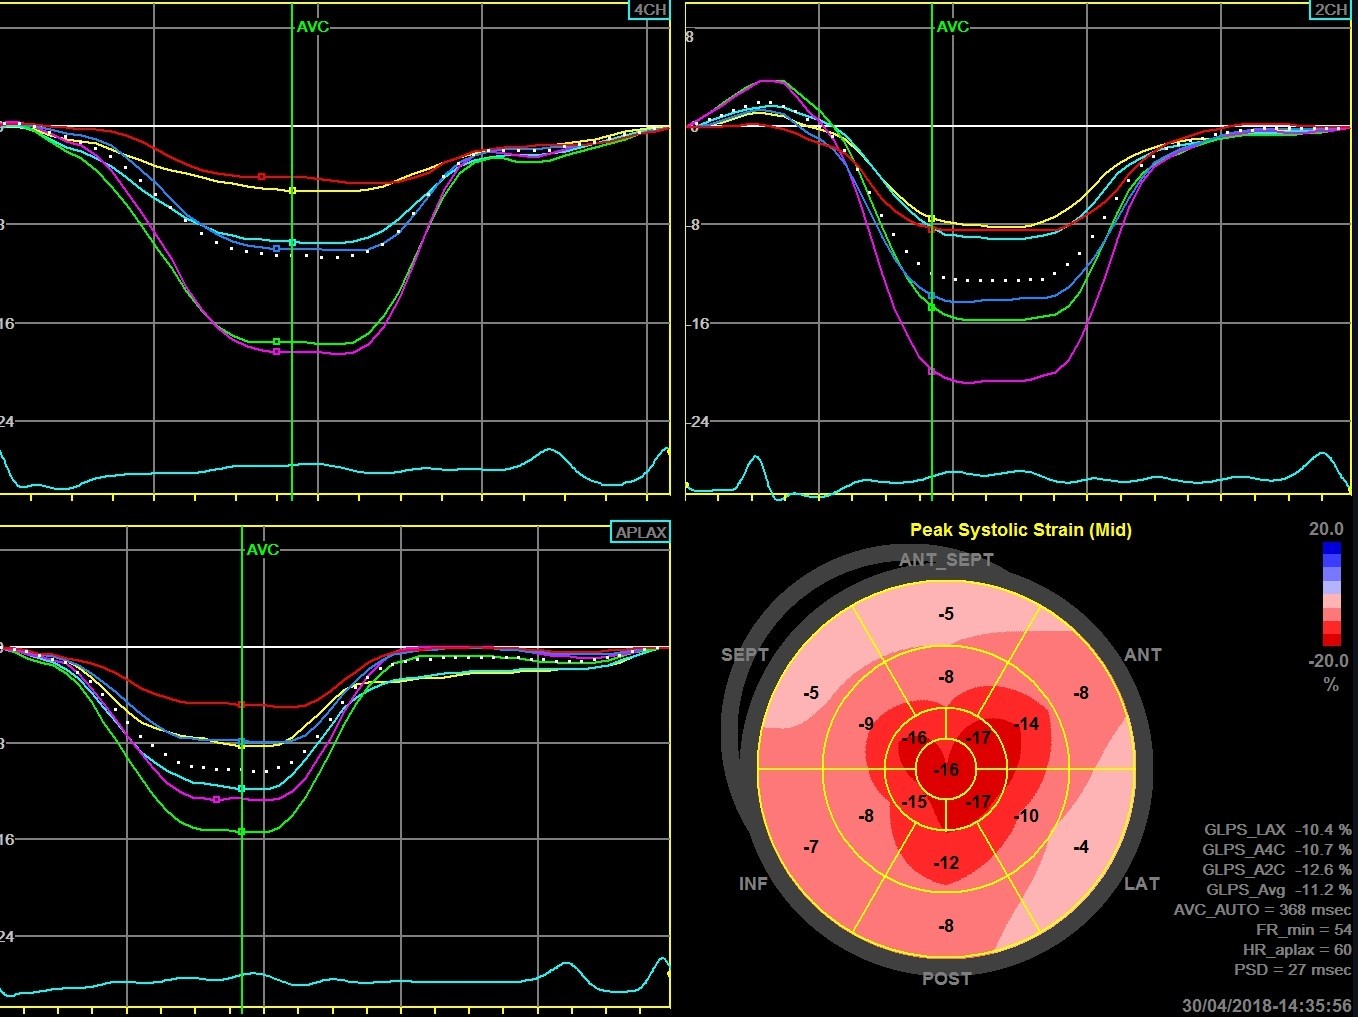Select the 2CH view label

[x=1330, y=10]
